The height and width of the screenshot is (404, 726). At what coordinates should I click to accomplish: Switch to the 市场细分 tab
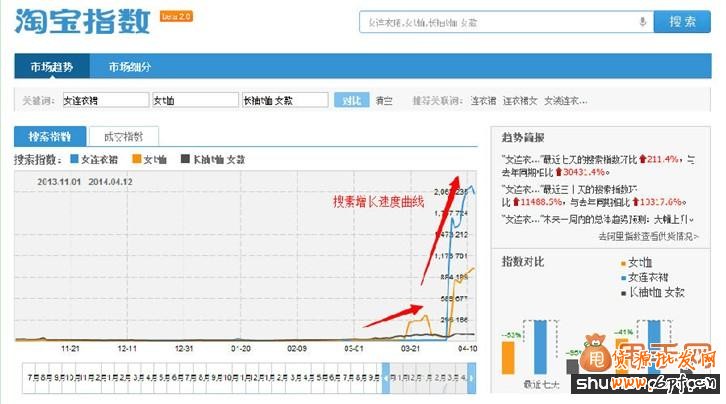click(x=130, y=67)
